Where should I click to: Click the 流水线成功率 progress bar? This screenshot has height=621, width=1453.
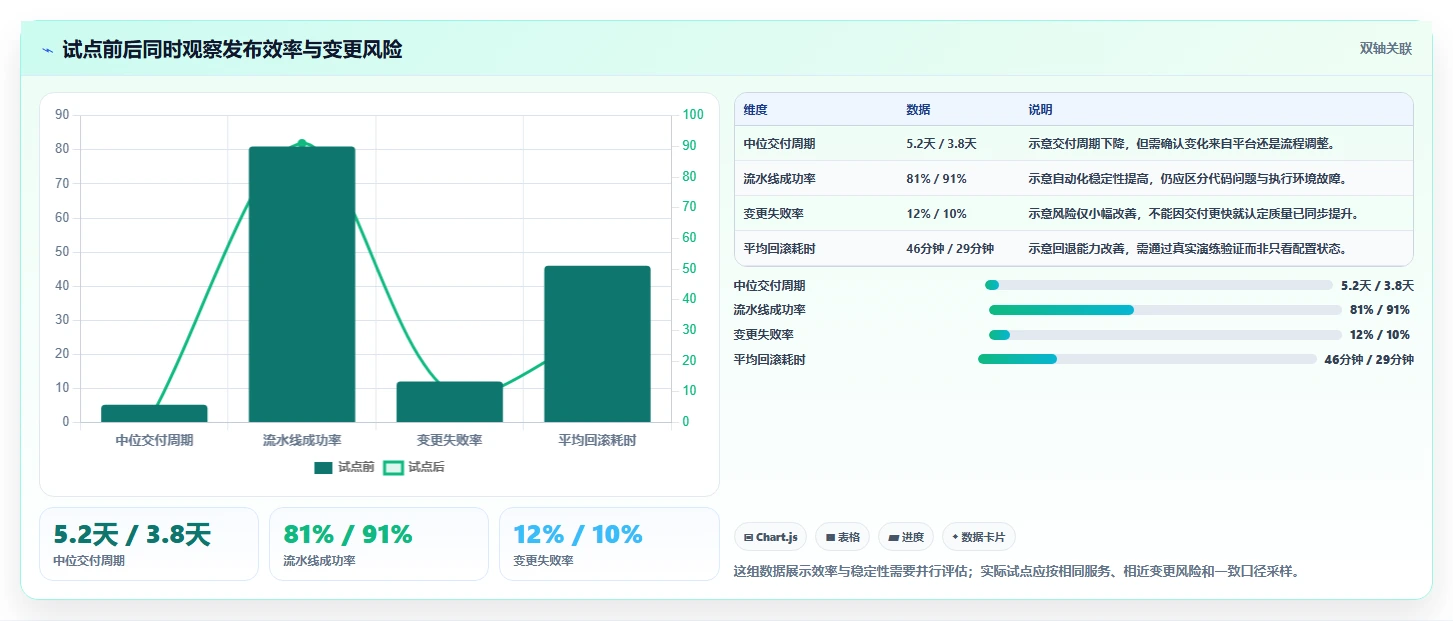1165,310
